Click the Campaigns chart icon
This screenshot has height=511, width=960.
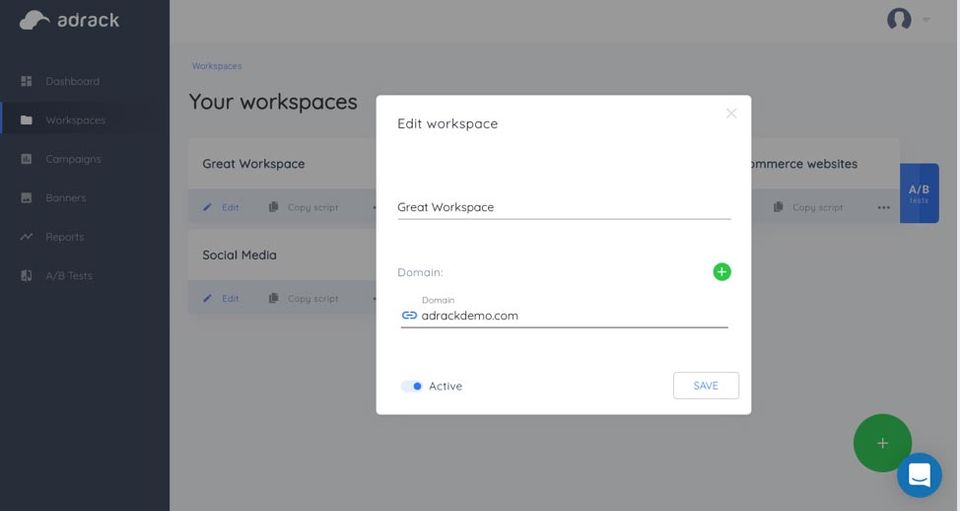(26, 159)
